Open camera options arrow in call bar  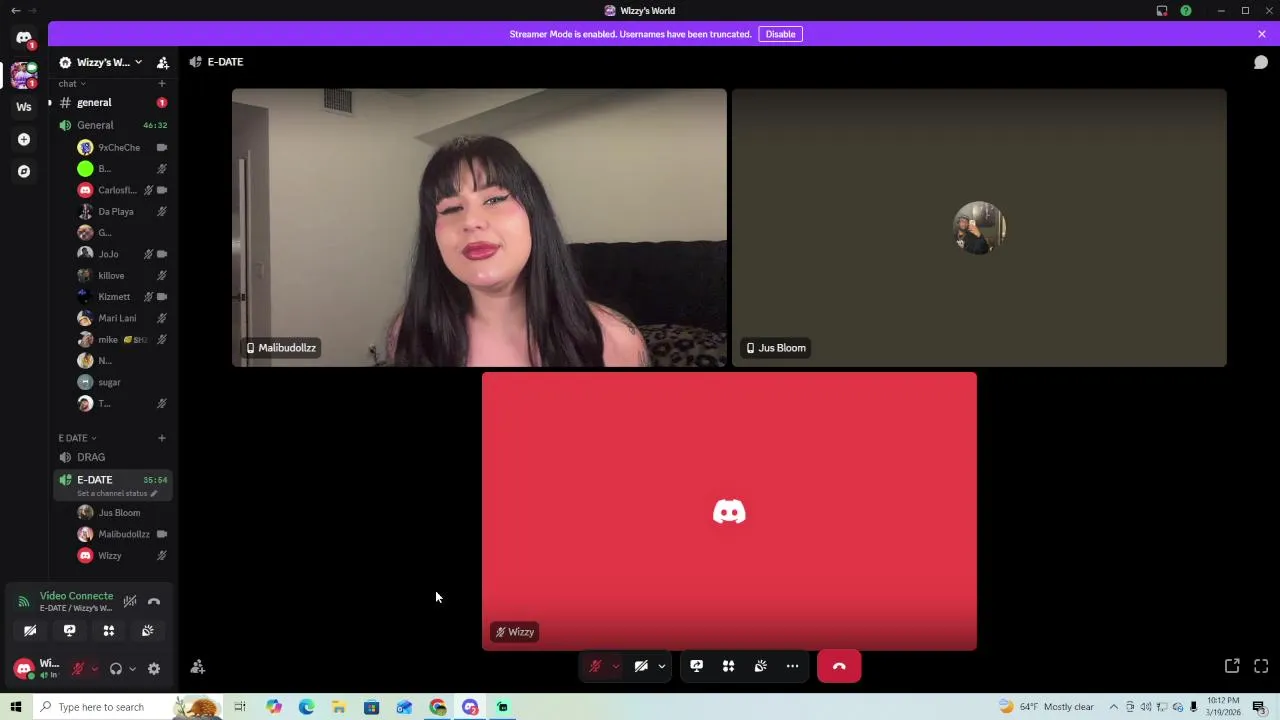pyautogui.click(x=661, y=666)
